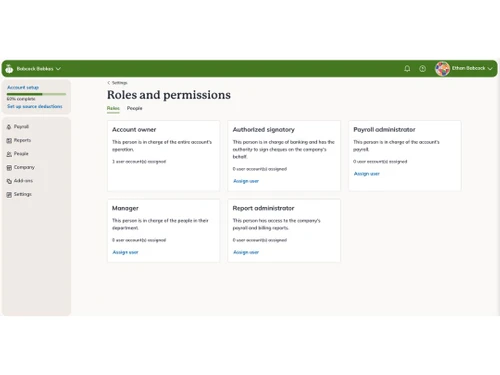This screenshot has height=375, width=500.
Task: Switch to the People tab
Action: pos(134,108)
